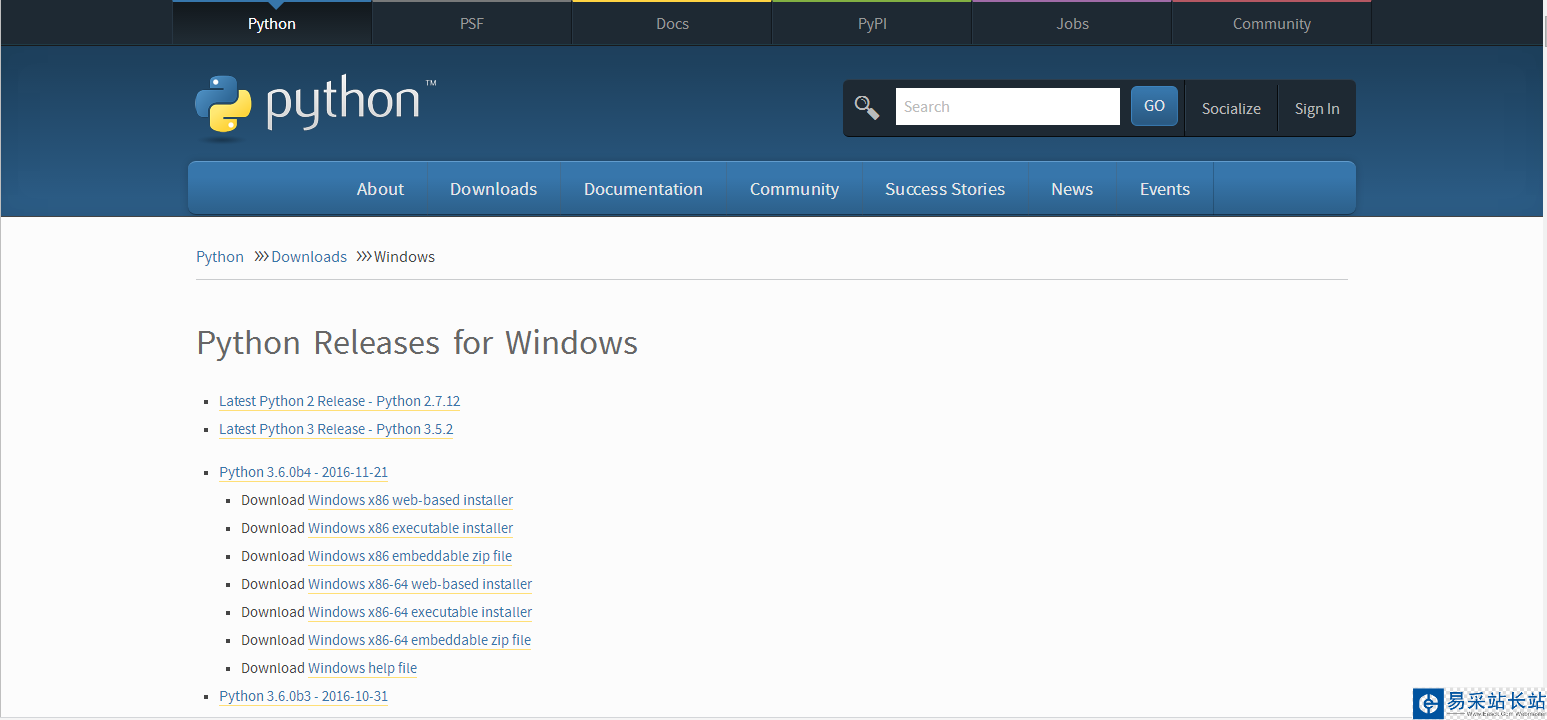Open the Downloads navigation menu
The height and width of the screenshot is (720, 1547).
494,189
